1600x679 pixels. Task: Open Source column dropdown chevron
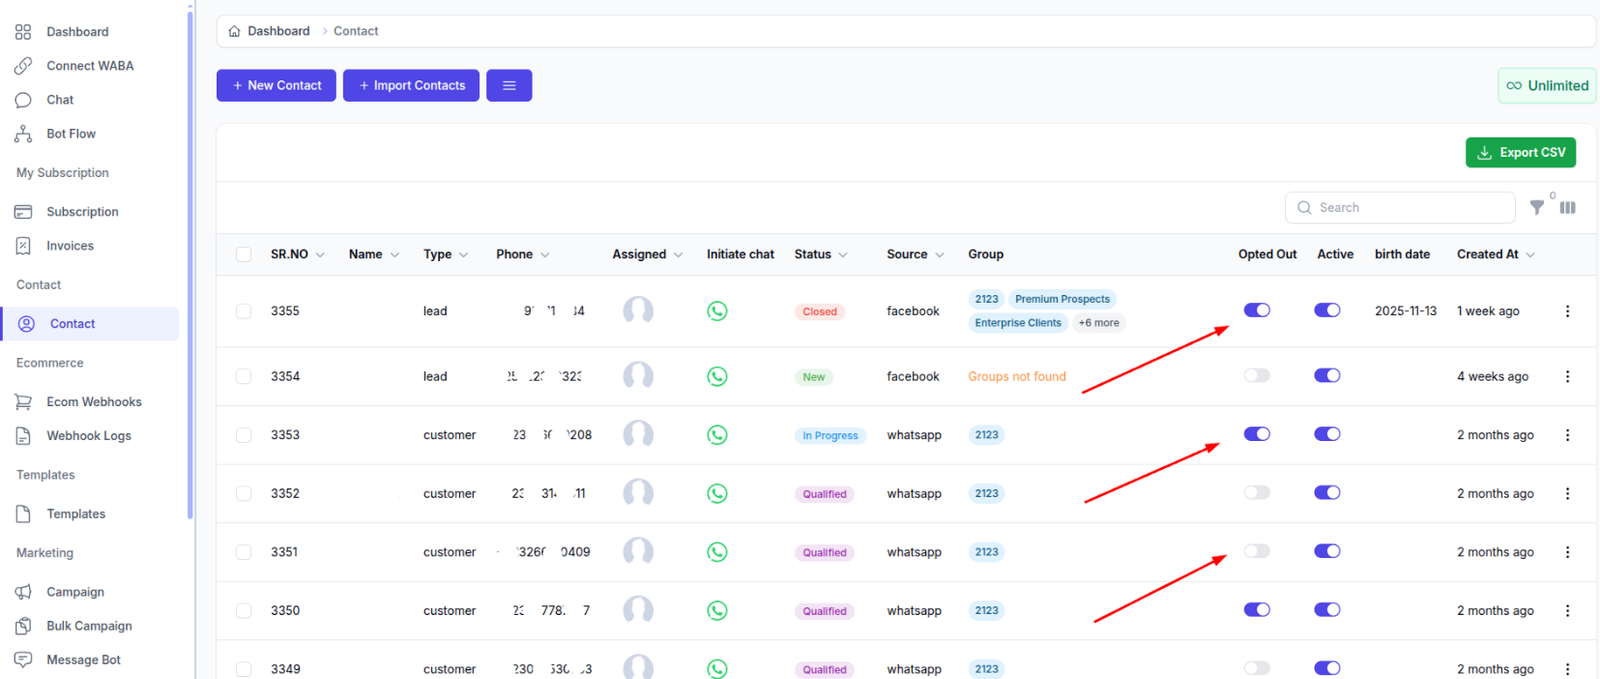pos(939,255)
